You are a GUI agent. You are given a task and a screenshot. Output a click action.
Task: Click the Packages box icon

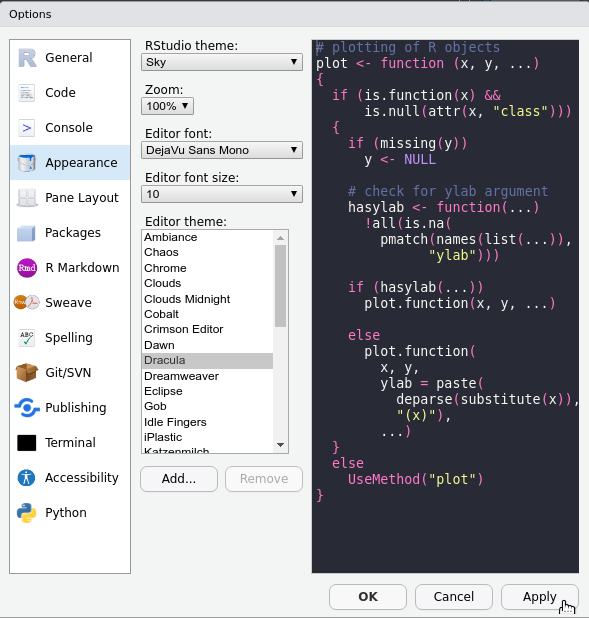click(27, 233)
